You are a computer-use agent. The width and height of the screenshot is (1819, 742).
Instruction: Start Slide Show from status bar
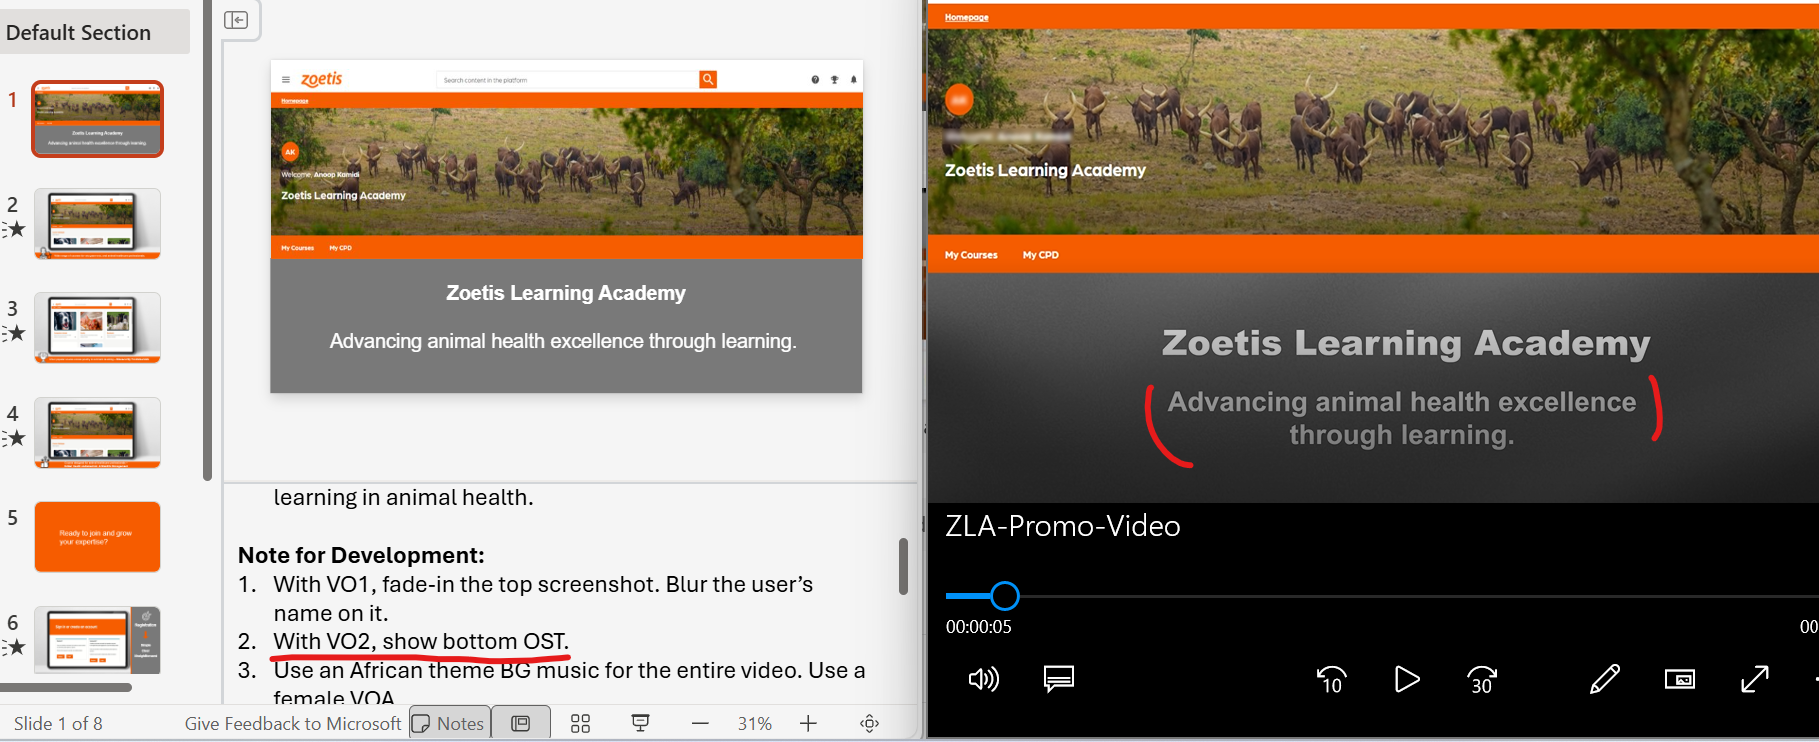click(640, 723)
